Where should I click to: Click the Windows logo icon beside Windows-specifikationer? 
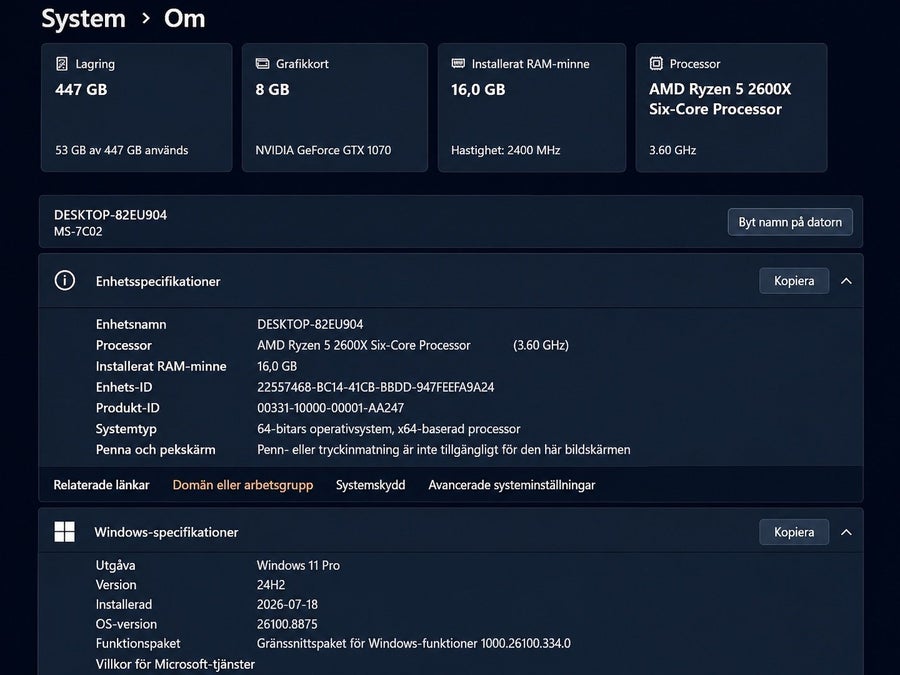(x=64, y=532)
